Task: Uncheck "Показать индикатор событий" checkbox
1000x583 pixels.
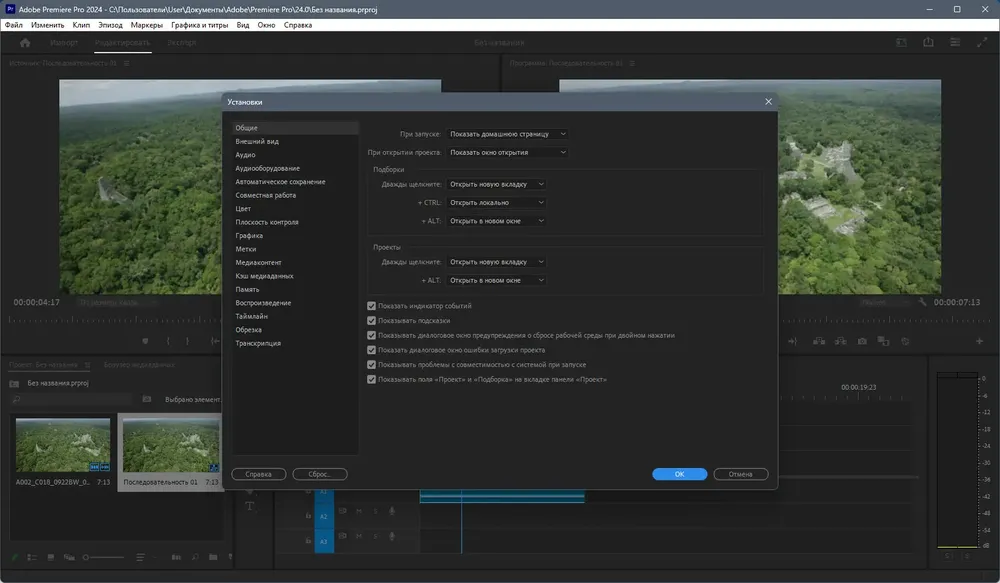Action: (x=372, y=306)
